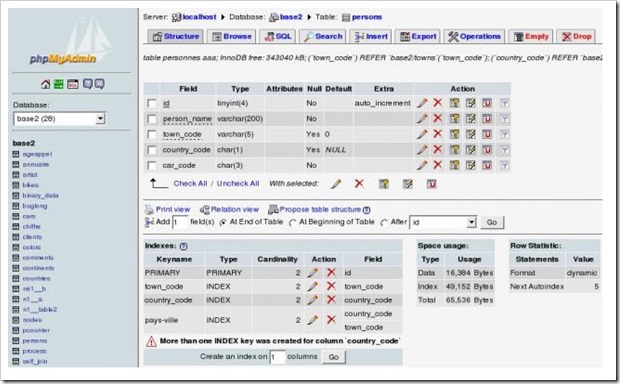
Task: Click the Empty tab
Action: click(531, 36)
